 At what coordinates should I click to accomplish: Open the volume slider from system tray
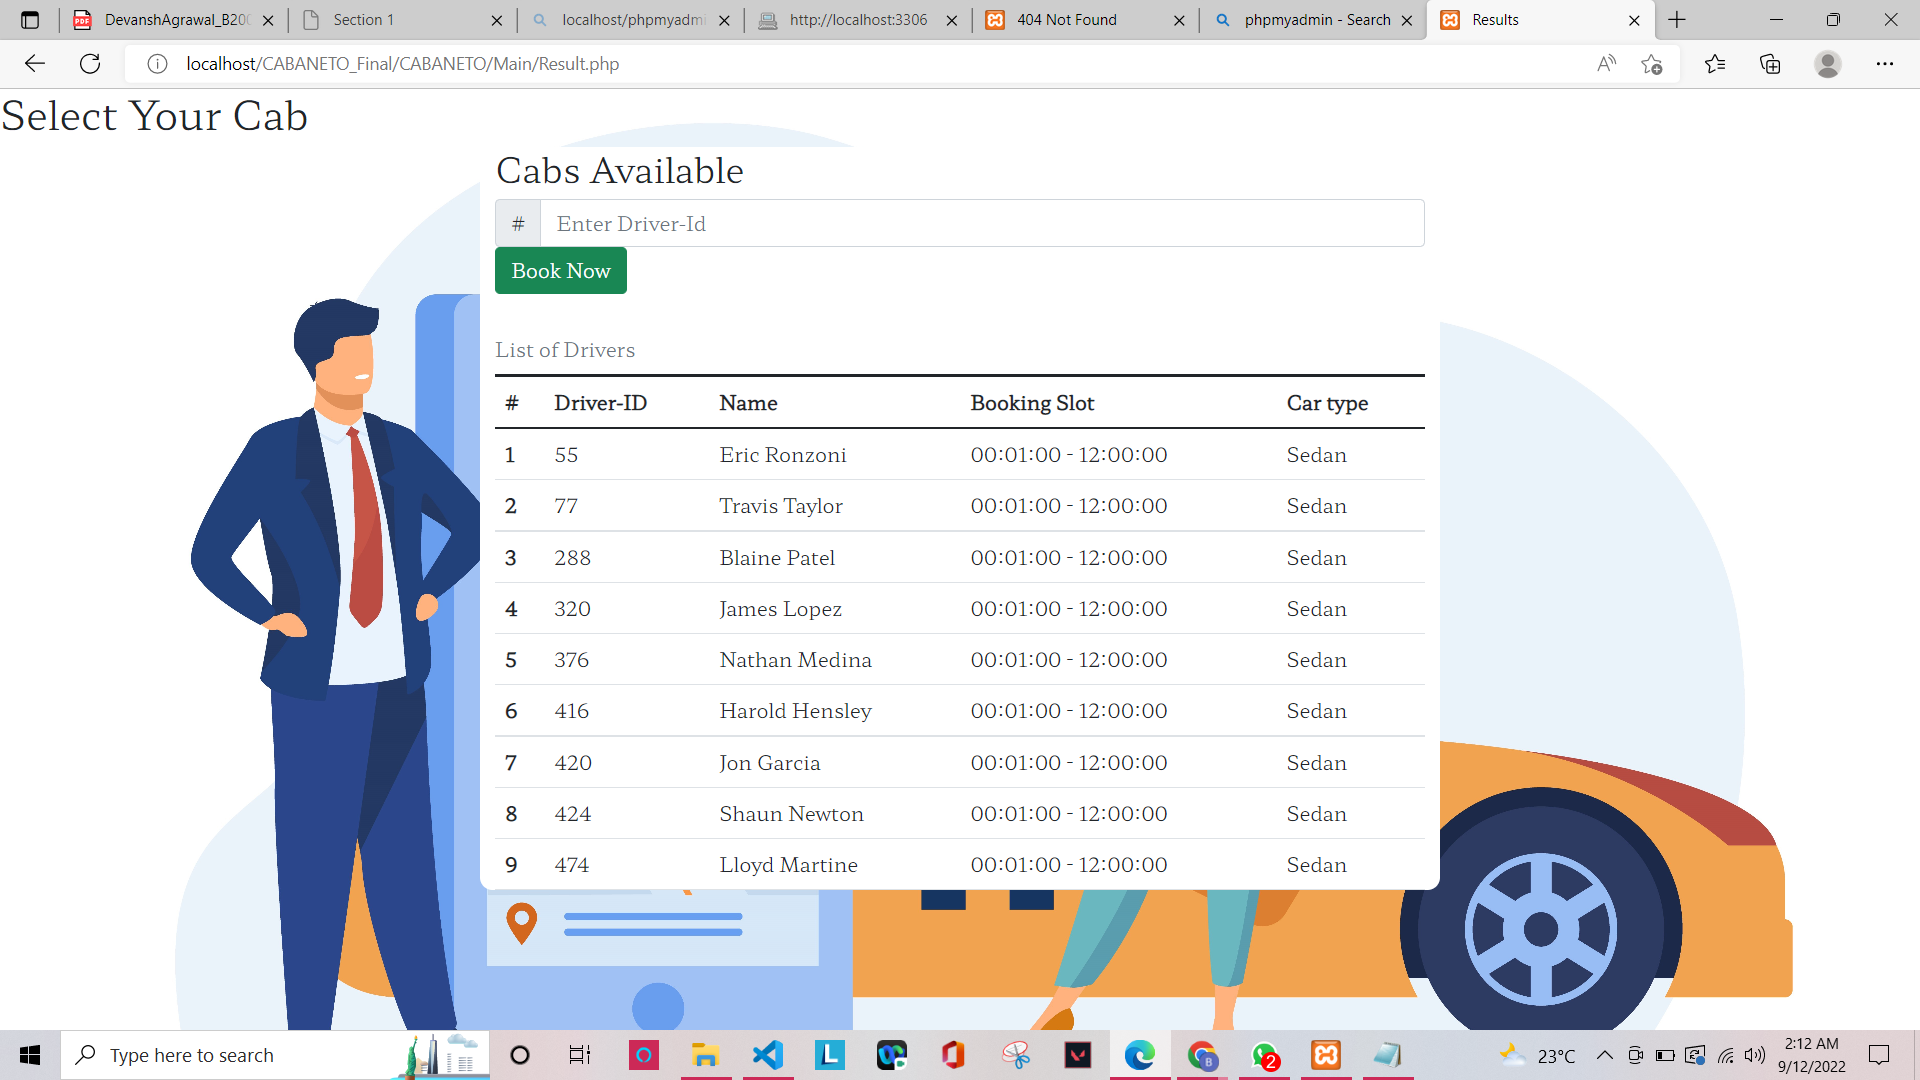(1755, 1055)
